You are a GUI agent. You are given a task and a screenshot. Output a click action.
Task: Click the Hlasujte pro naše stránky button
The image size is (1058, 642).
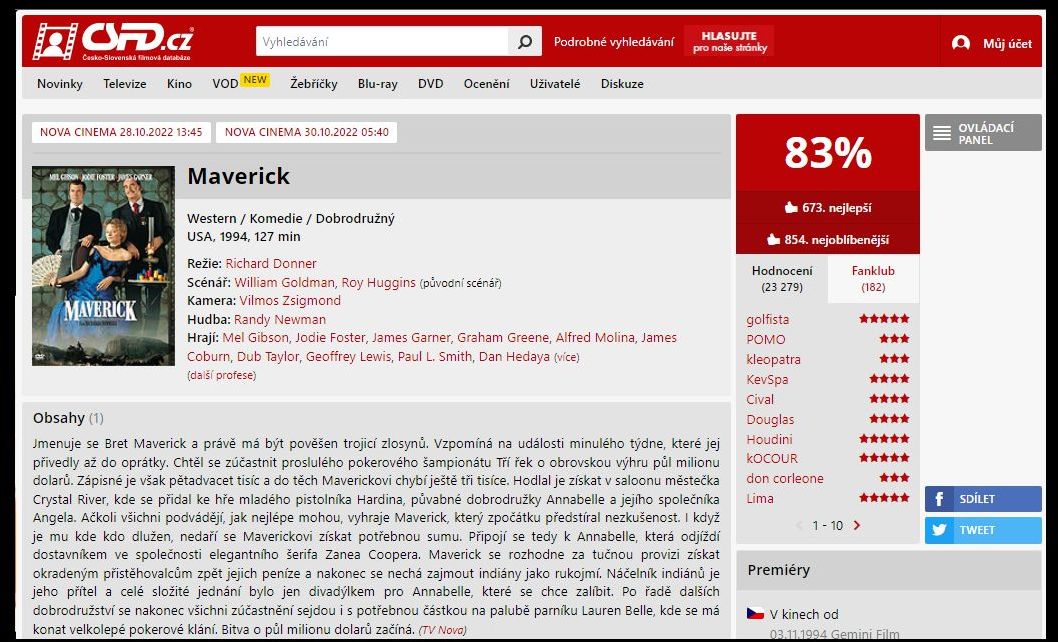(x=729, y=41)
